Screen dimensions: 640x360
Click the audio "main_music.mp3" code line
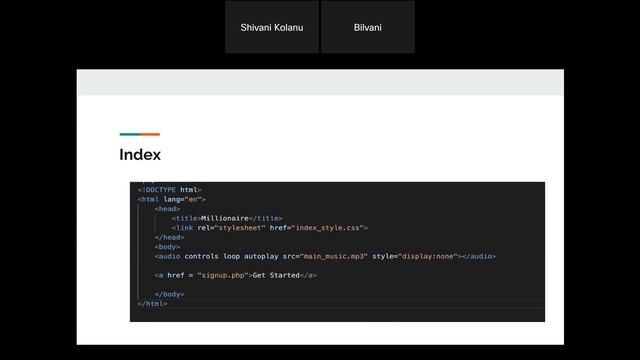click(325, 256)
